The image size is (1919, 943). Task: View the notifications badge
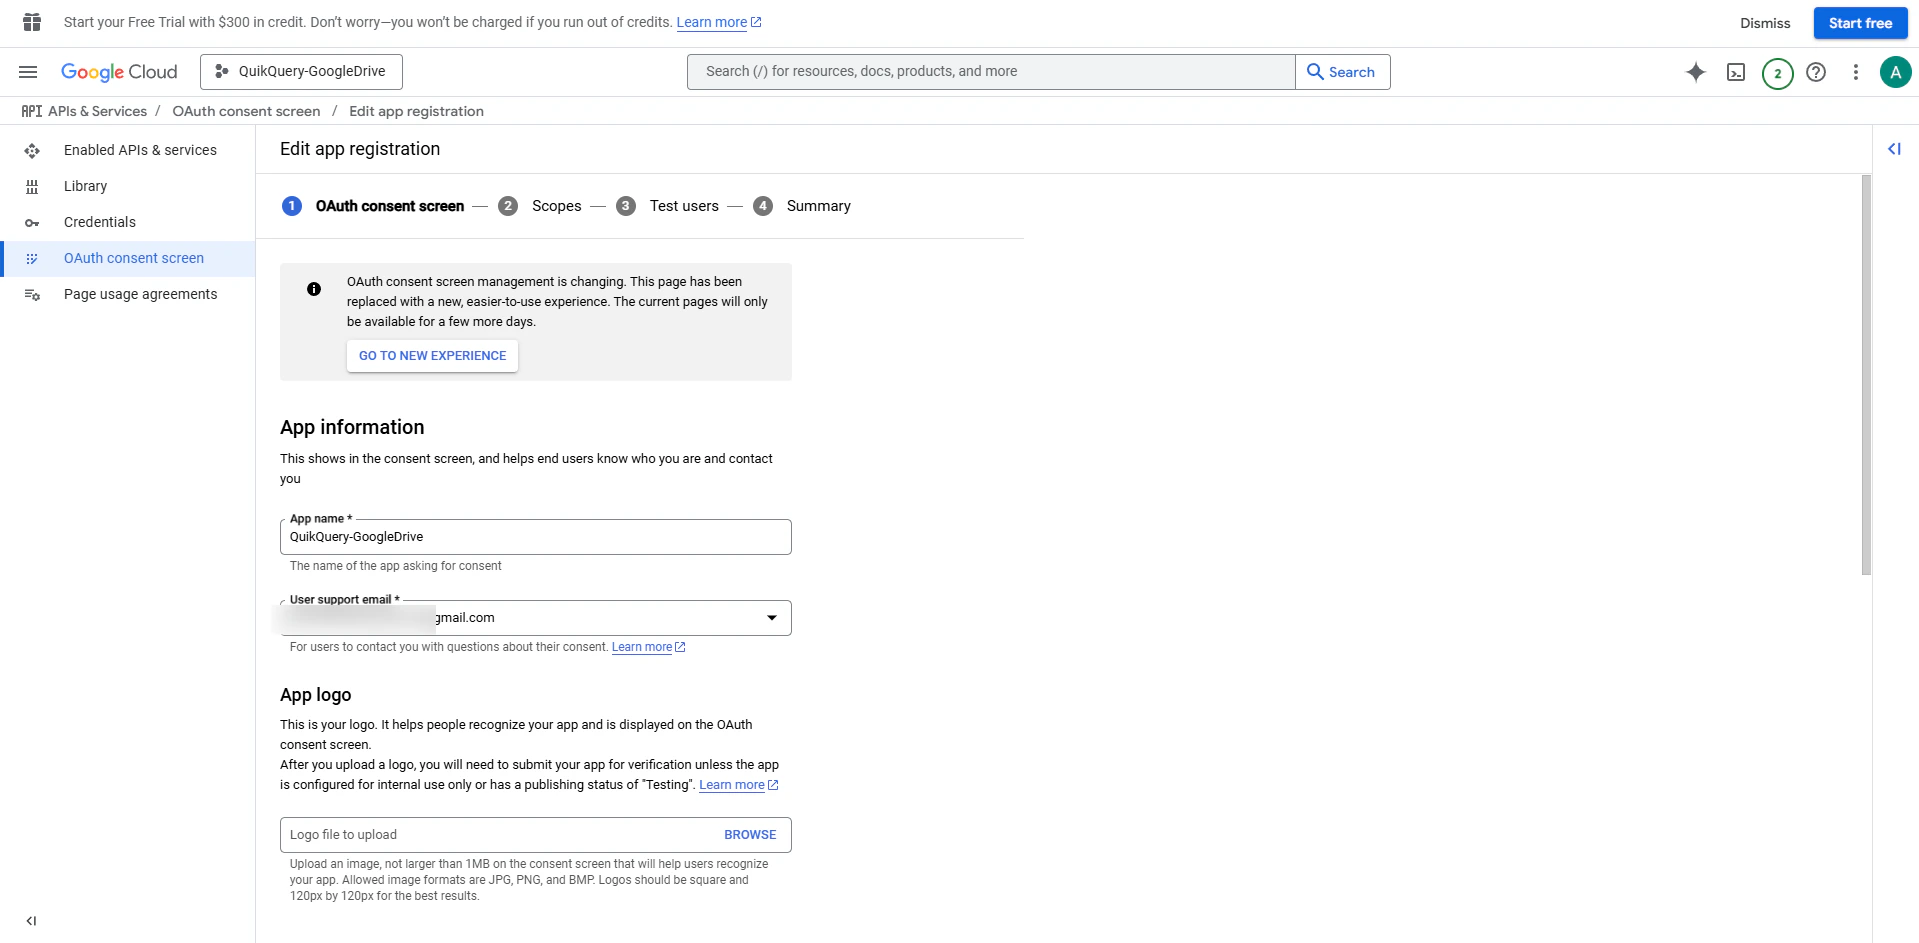point(1778,72)
